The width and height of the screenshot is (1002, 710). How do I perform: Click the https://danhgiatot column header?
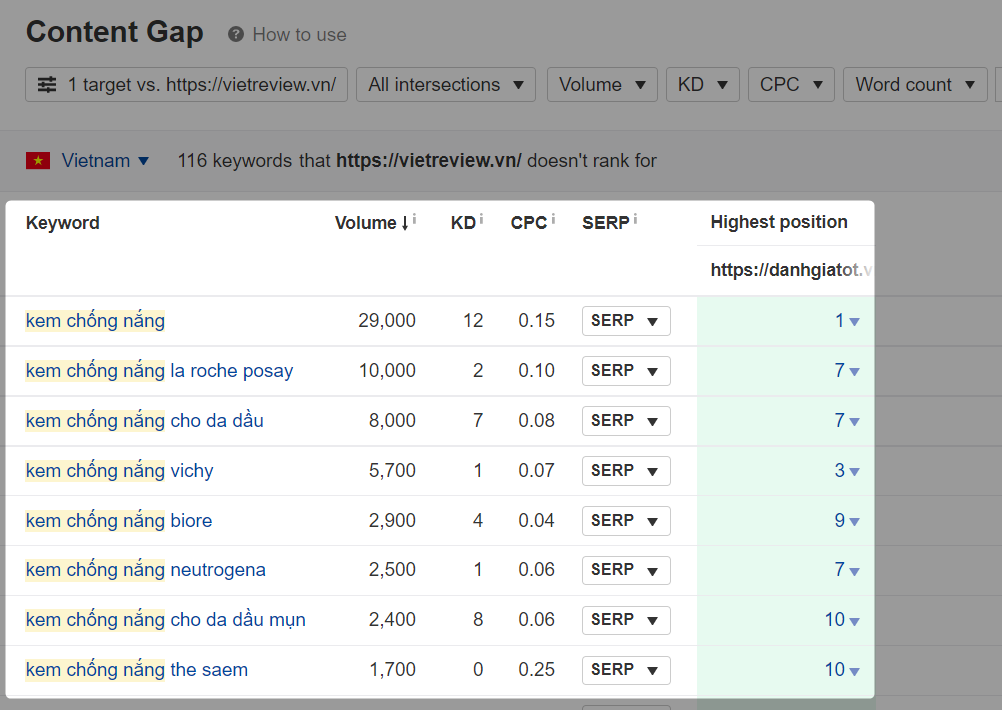click(x=791, y=270)
